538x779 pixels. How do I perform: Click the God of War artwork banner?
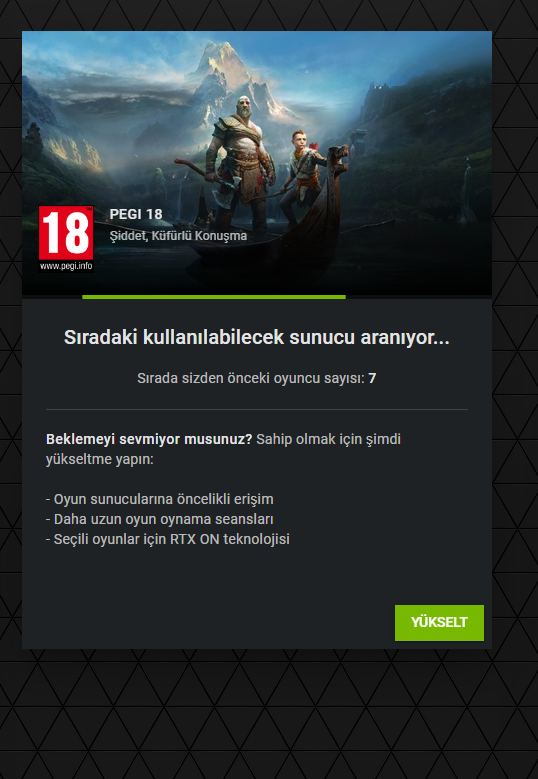[257, 163]
